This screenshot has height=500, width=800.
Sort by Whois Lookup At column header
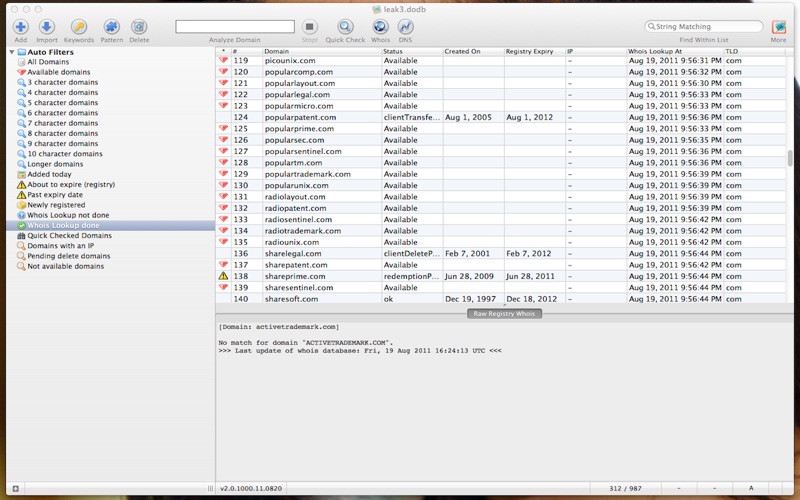point(675,51)
